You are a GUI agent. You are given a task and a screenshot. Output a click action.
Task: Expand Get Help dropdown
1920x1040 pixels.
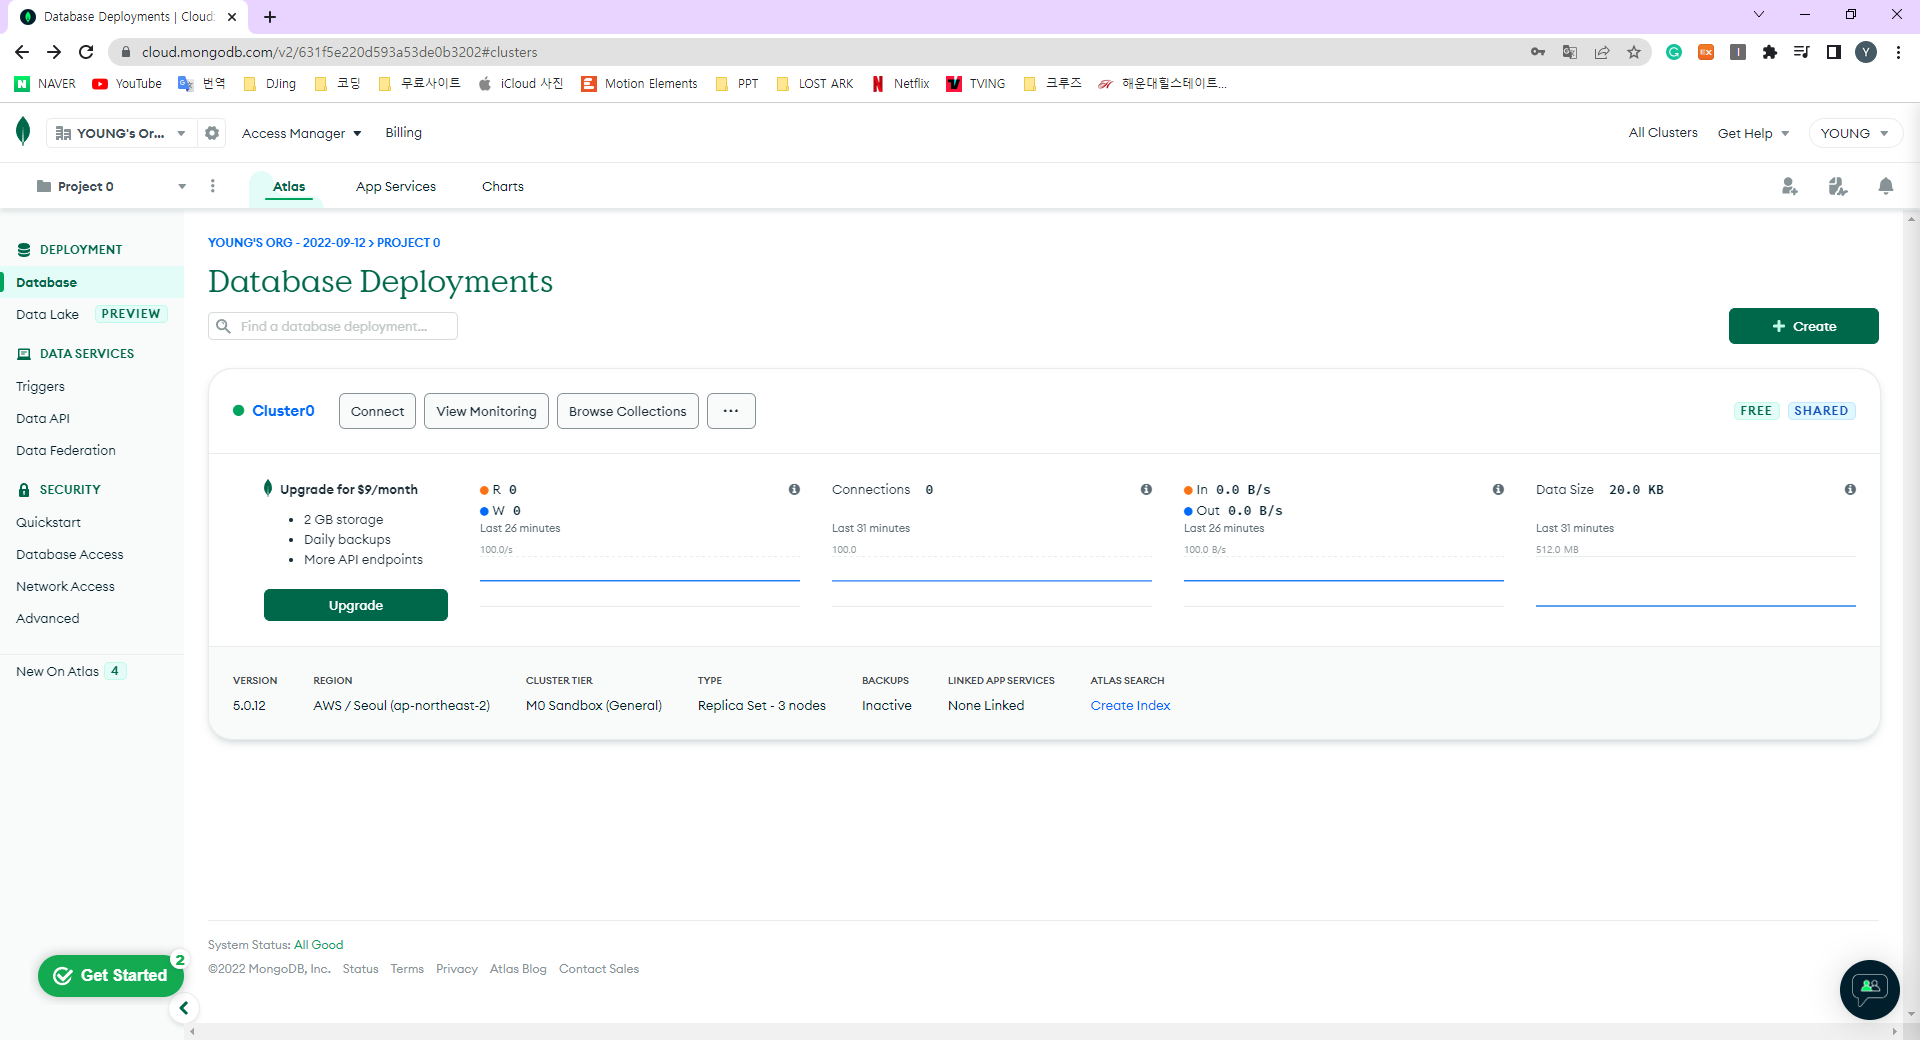point(1753,133)
